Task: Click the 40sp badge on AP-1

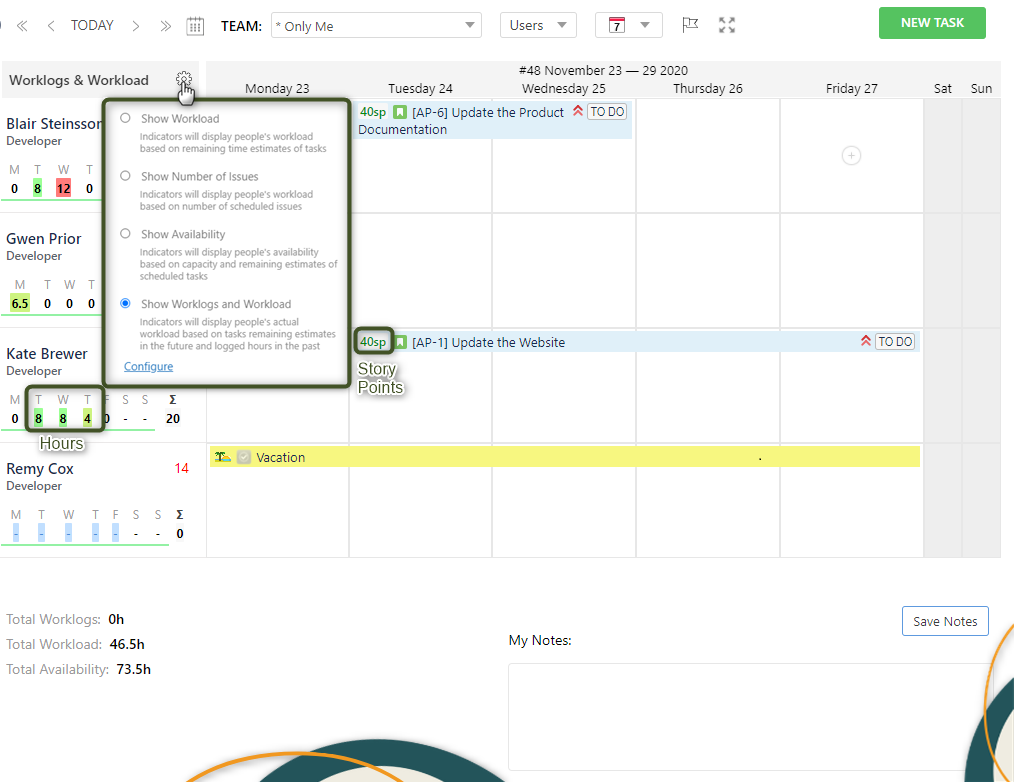Action: 373,342
